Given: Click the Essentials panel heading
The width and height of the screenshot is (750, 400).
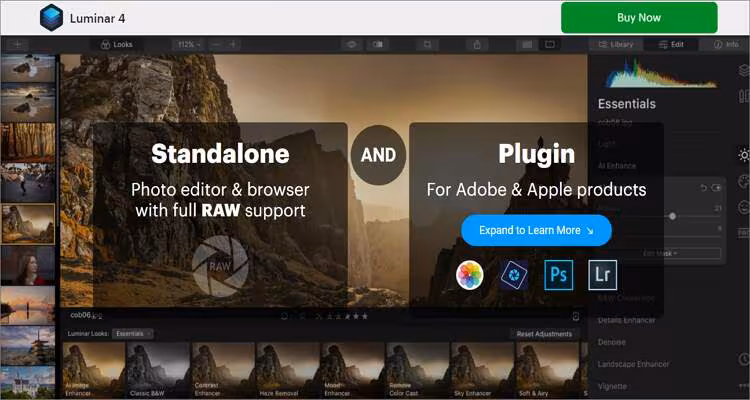Looking at the screenshot, I should [x=627, y=104].
